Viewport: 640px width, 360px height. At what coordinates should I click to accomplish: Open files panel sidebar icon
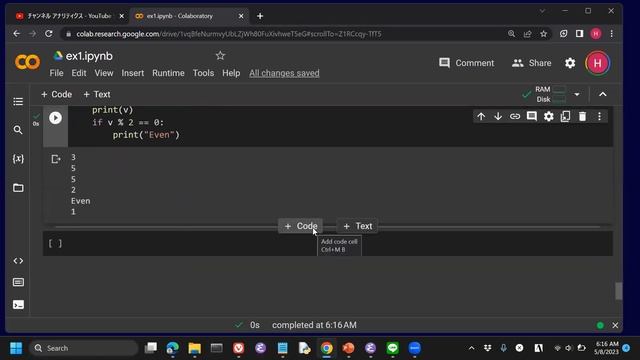pyautogui.click(x=18, y=188)
